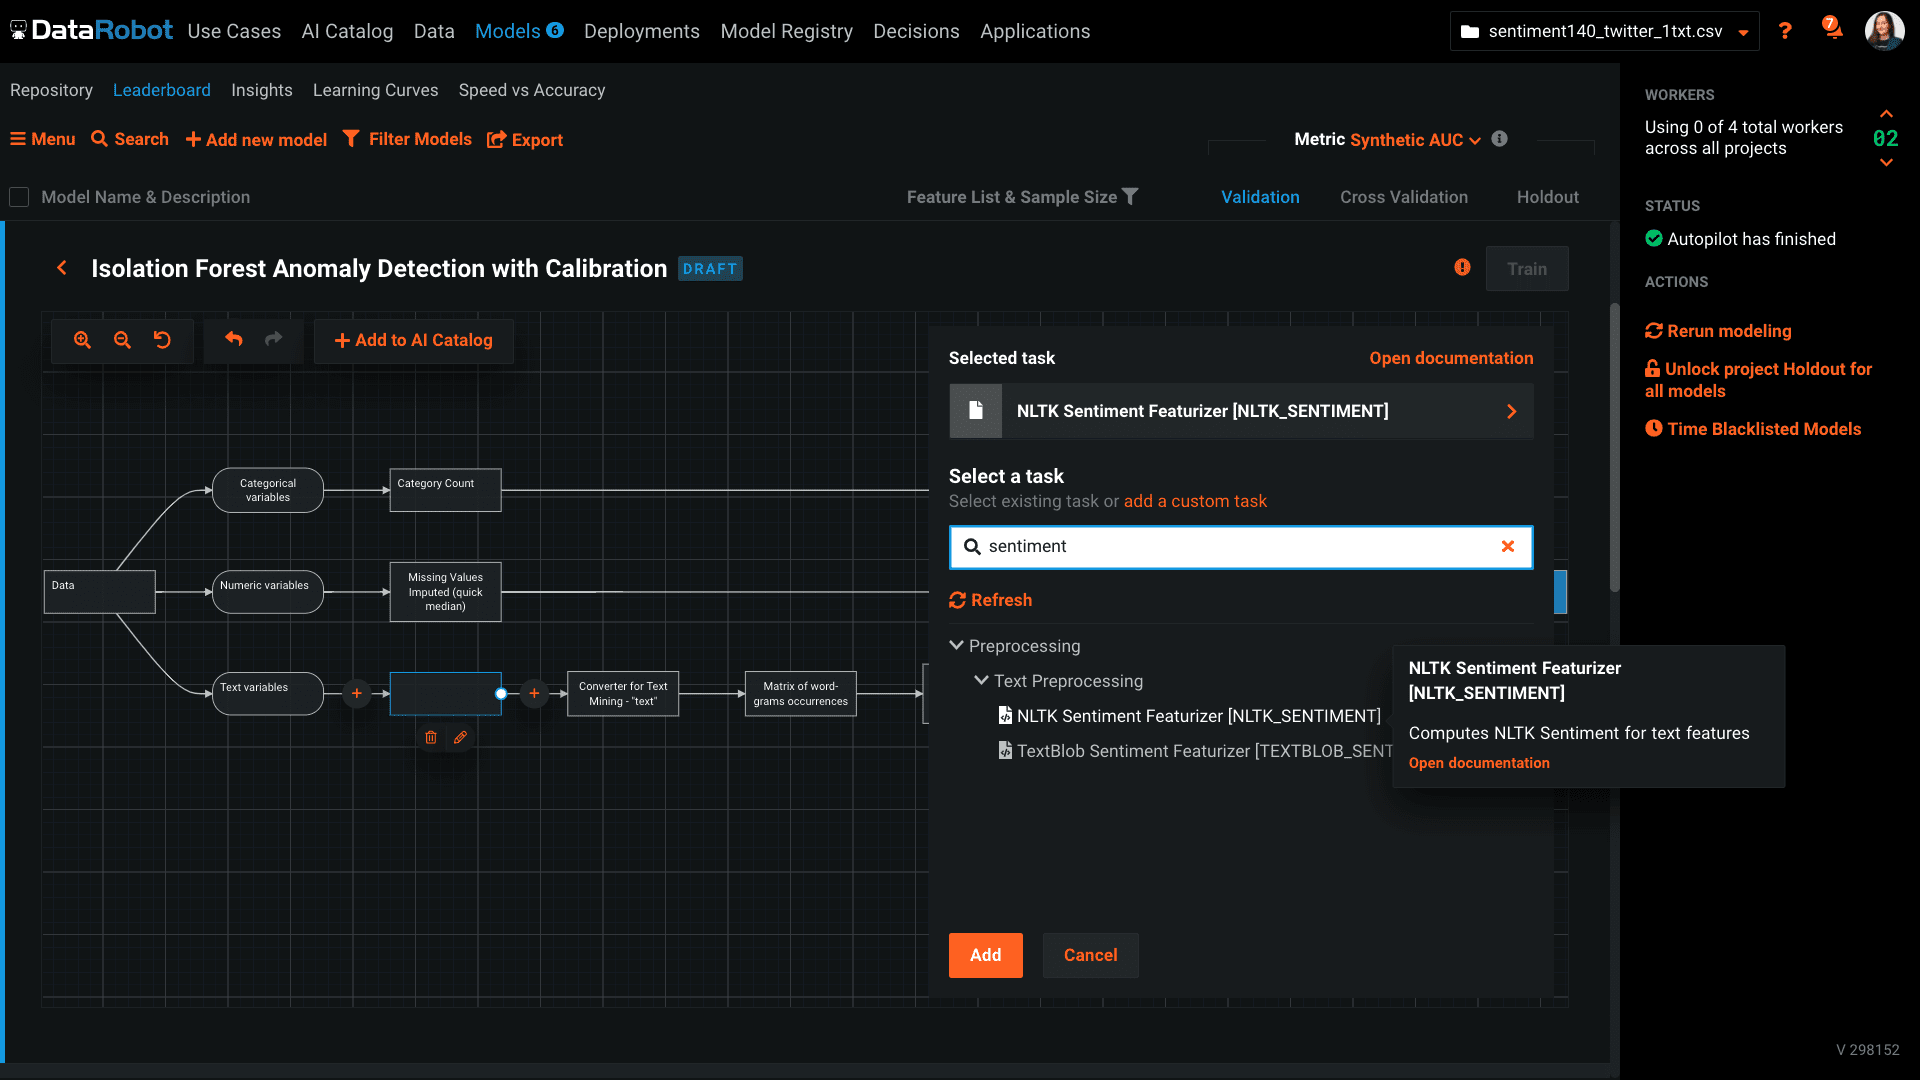Click Search in the leaderboard toolbar
This screenshot has height=1080, width=1920.
click(x=130, y=139)
